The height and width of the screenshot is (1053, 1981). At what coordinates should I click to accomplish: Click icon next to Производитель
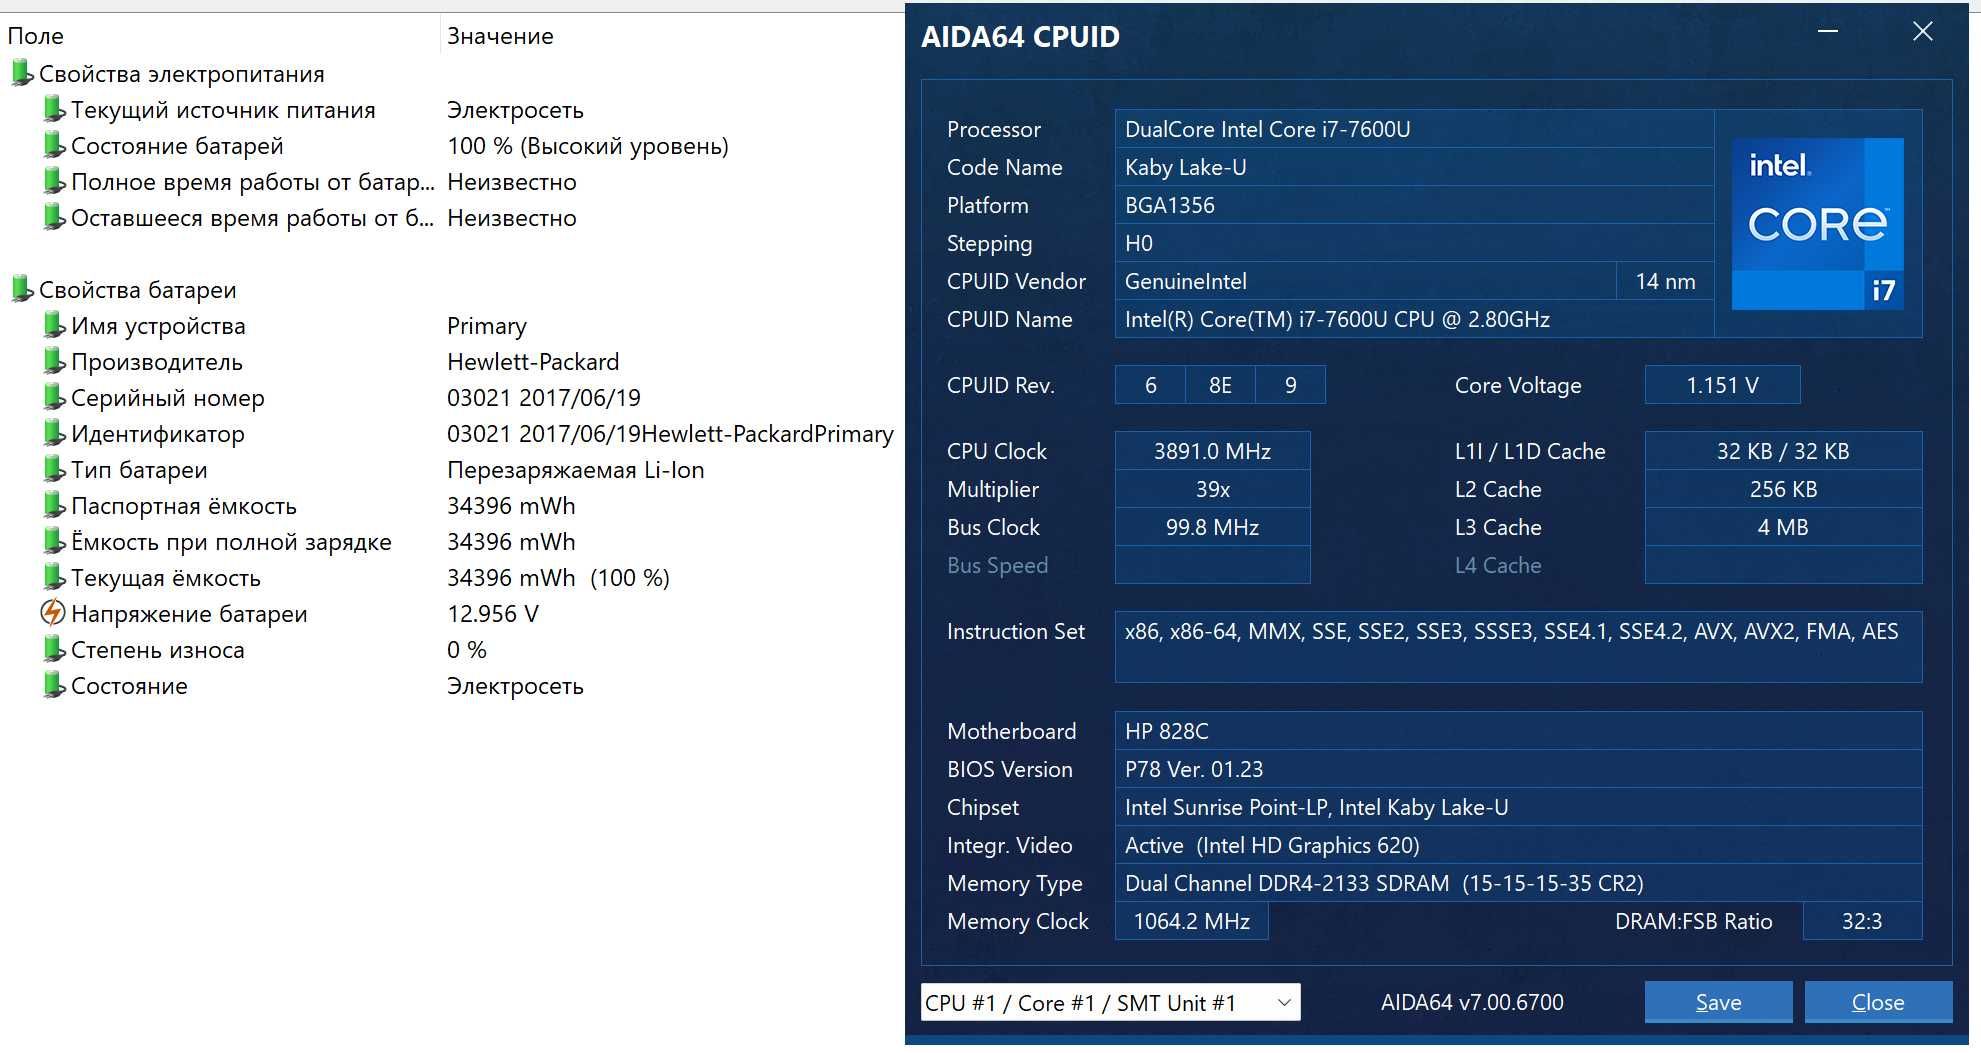(x=54, y=361)
